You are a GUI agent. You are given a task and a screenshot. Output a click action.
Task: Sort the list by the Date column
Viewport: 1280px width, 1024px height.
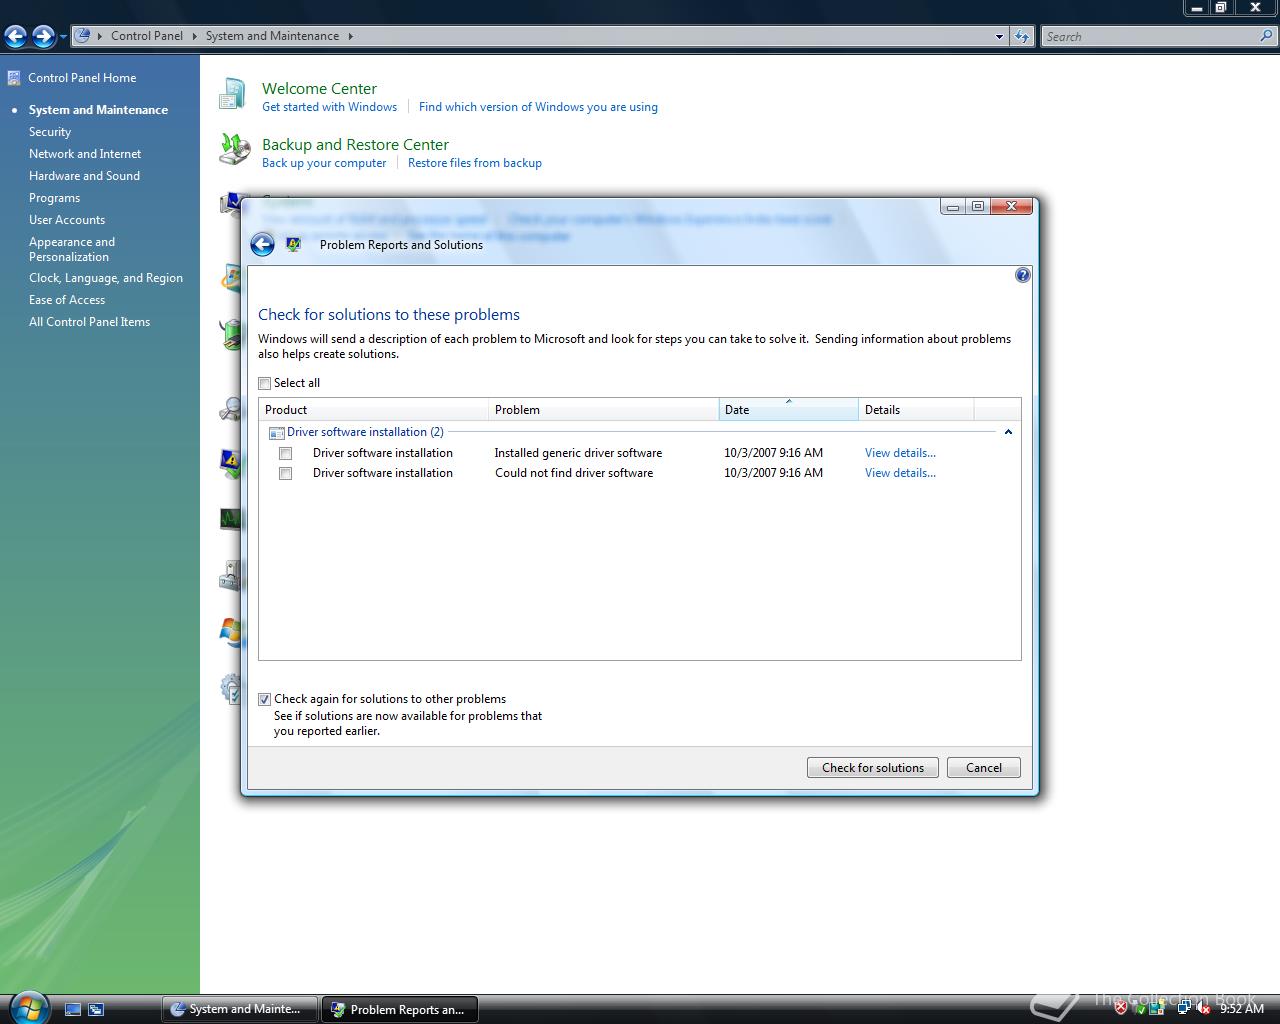[788, 409]
